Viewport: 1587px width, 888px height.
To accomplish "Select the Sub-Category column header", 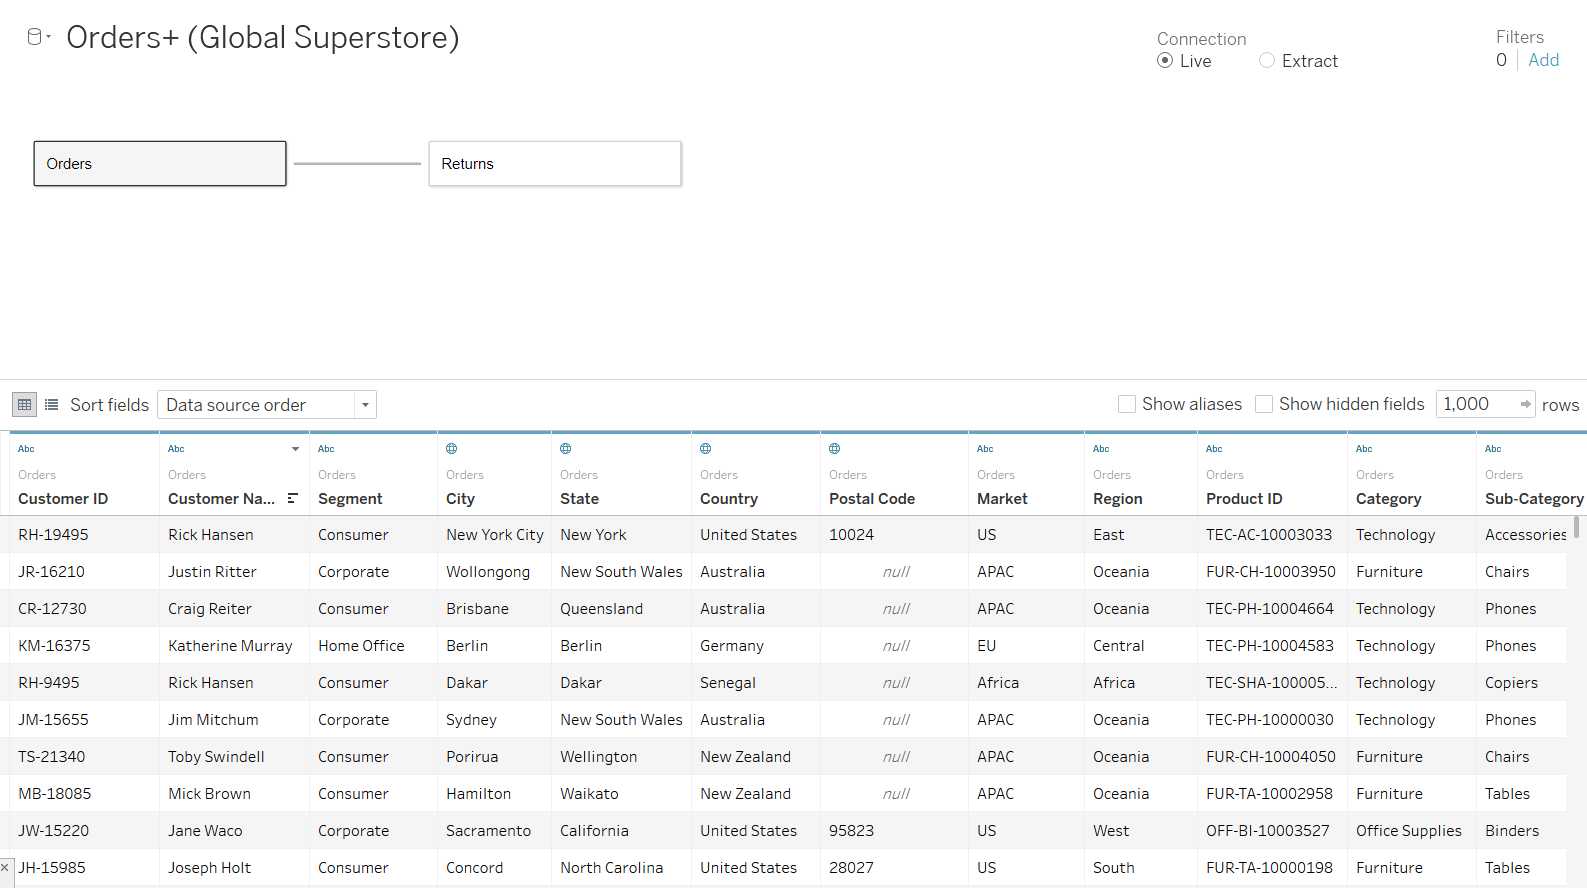I will coord(1534,498).
